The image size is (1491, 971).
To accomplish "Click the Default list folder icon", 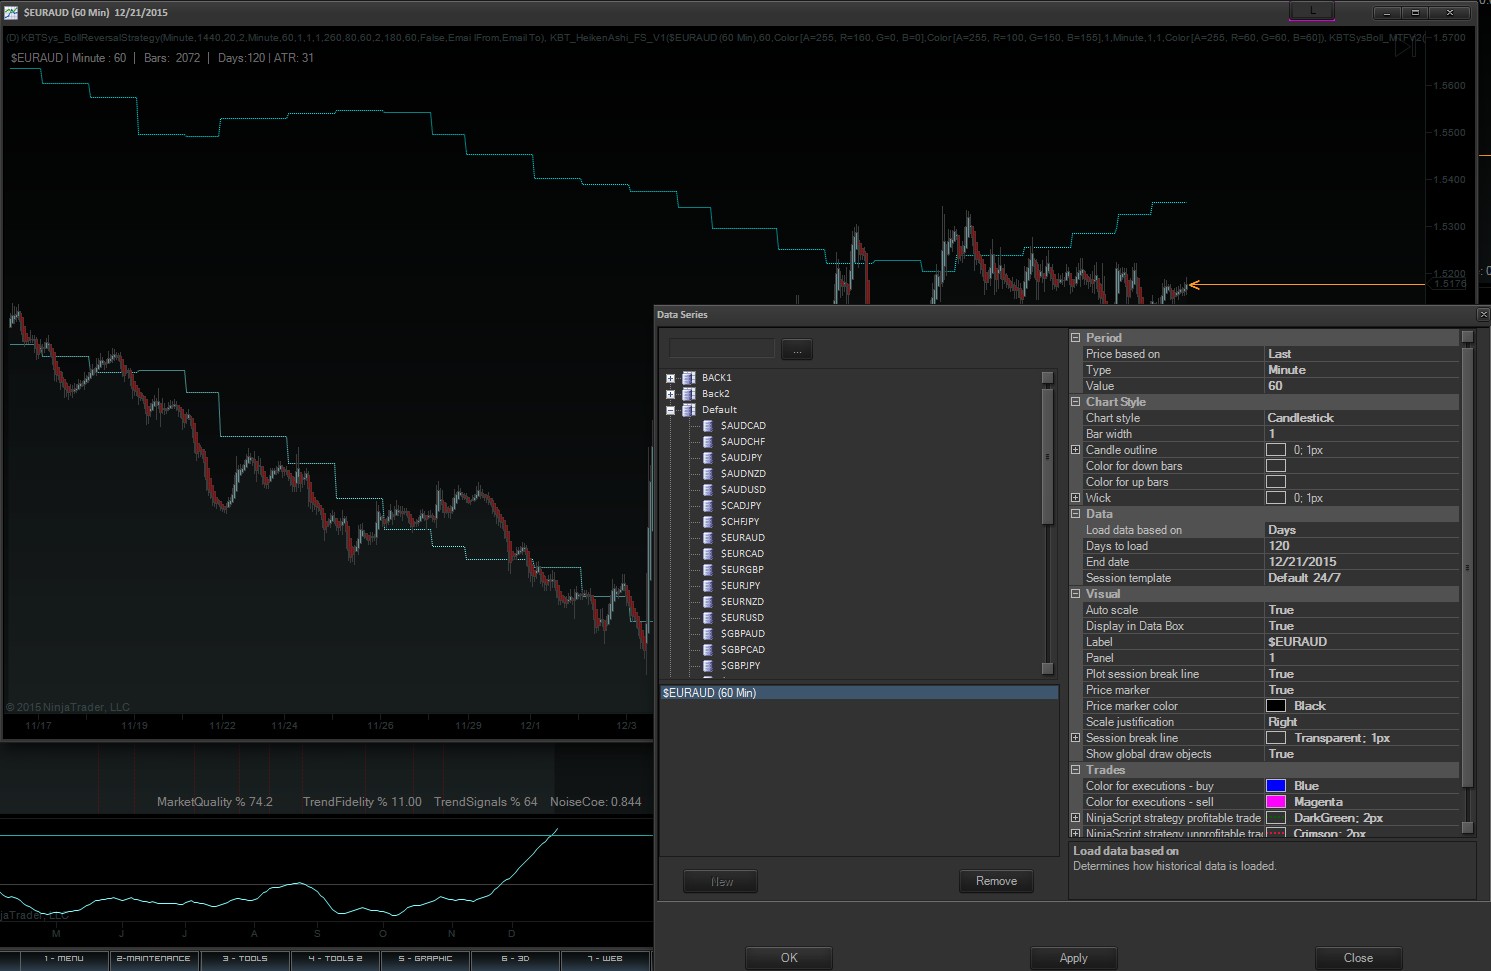I will pyautogui.click(x=689, y=410).
